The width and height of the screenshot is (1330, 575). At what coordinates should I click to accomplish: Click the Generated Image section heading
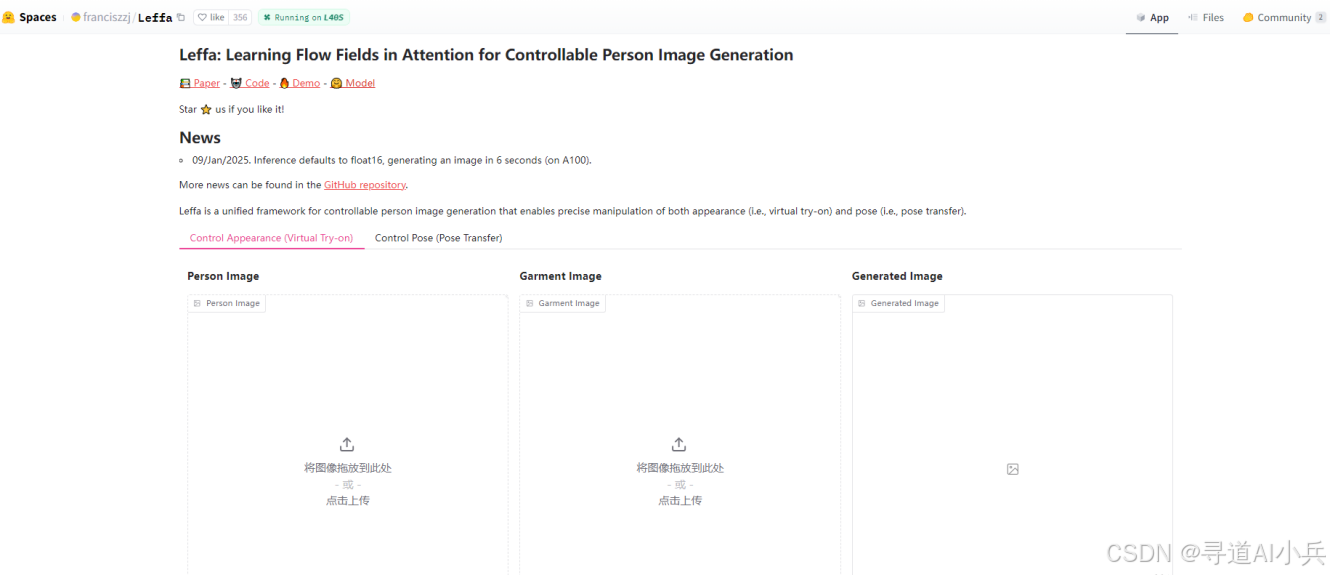[897, 276]
